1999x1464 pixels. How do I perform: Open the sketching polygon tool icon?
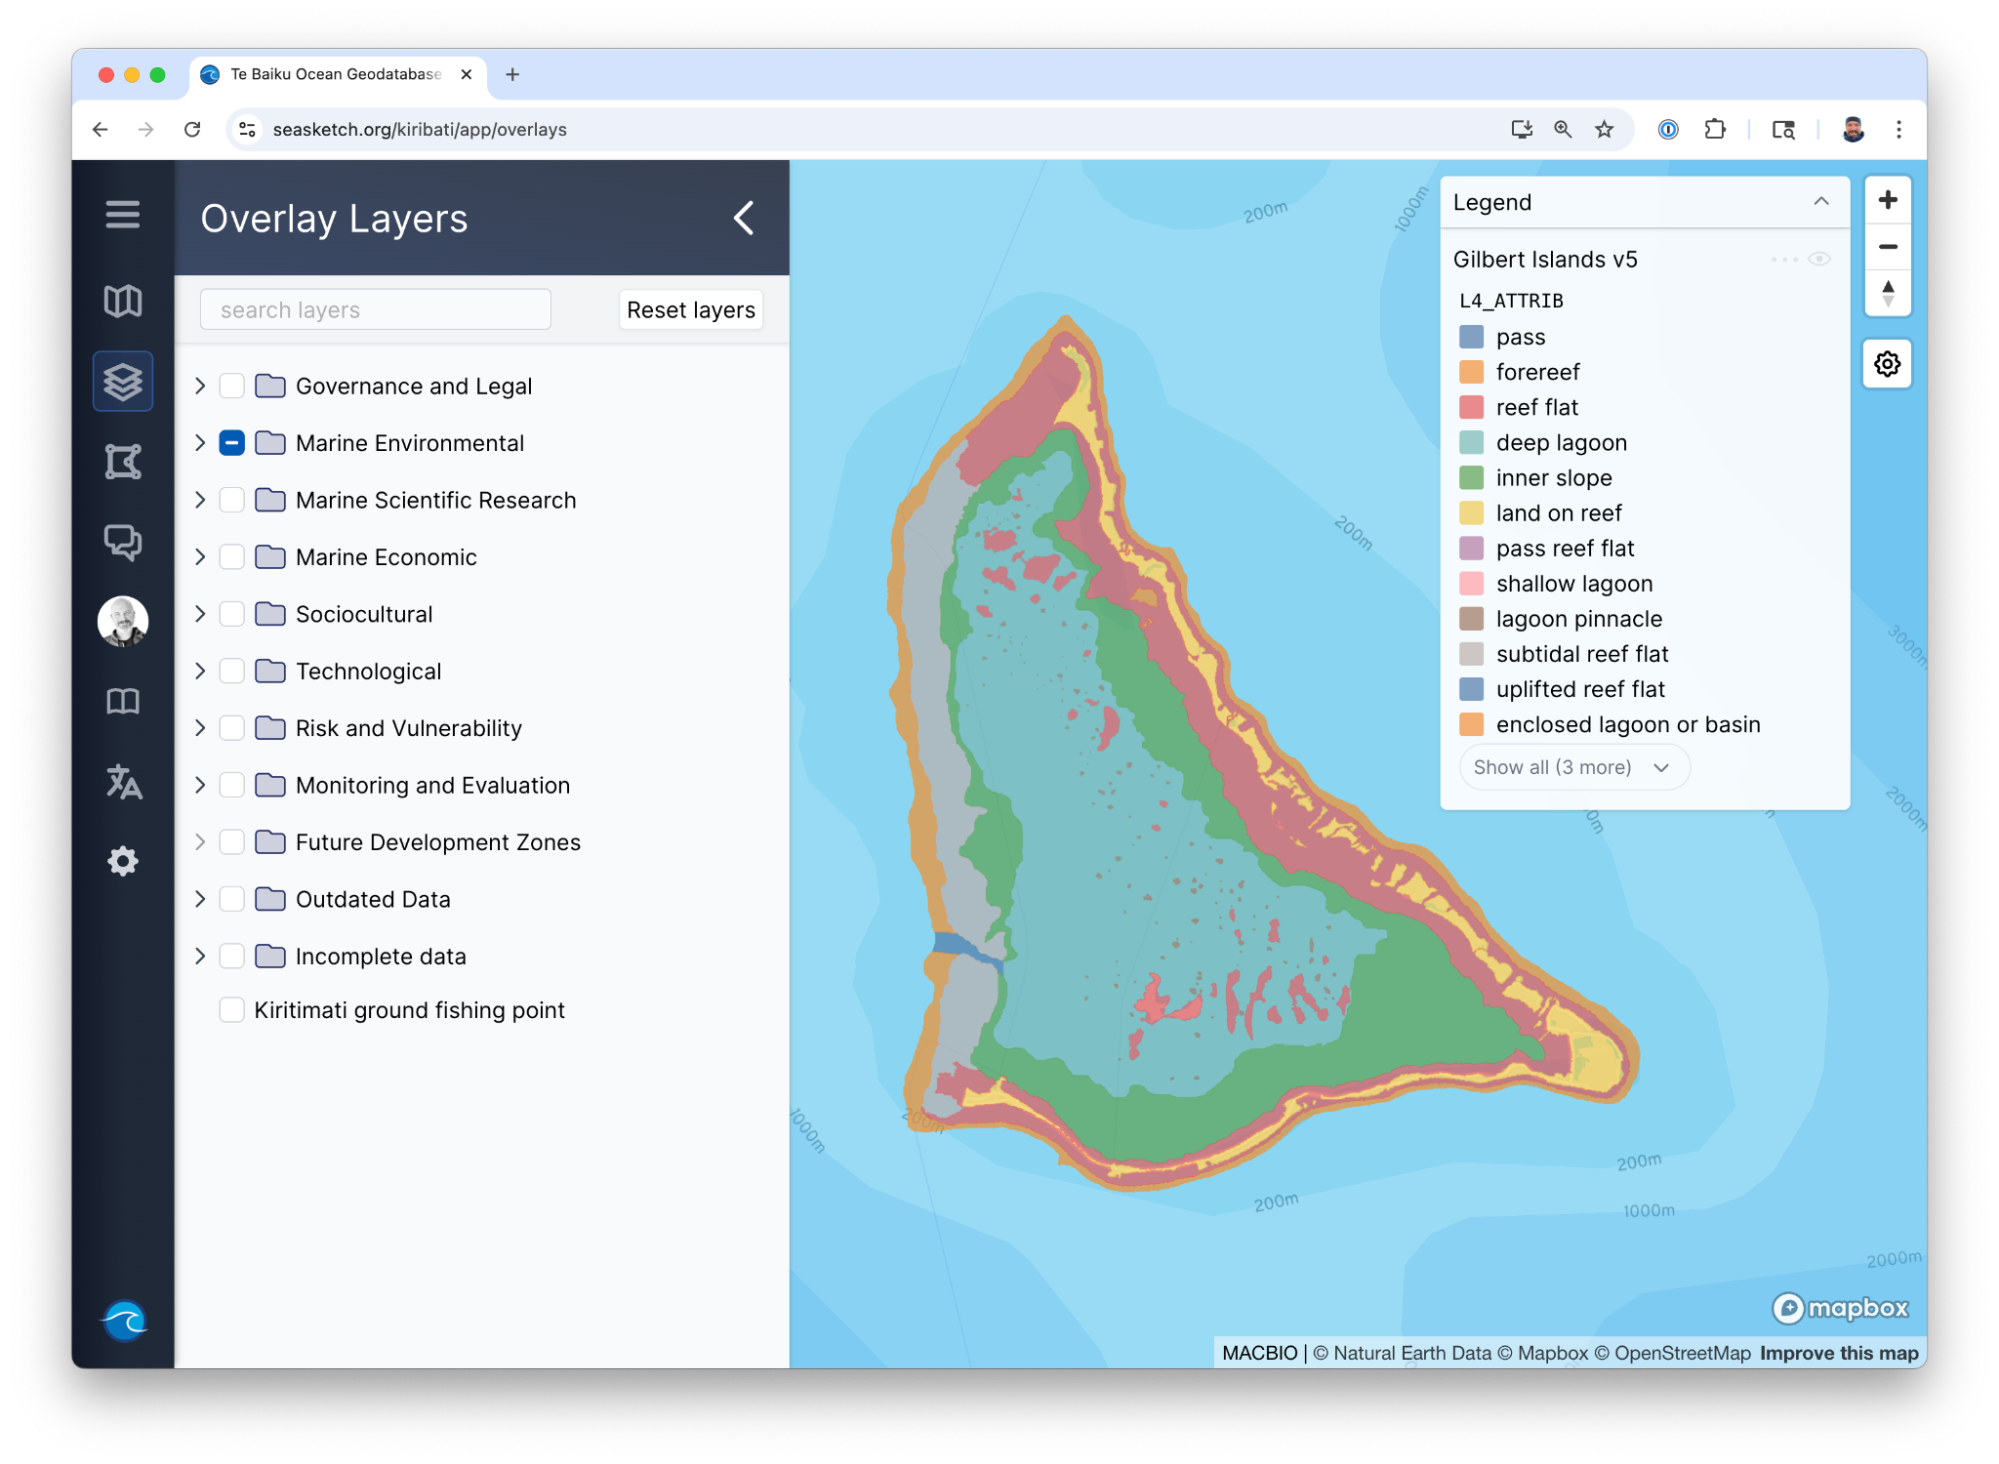pyautogui.click(x=122, y=462)
